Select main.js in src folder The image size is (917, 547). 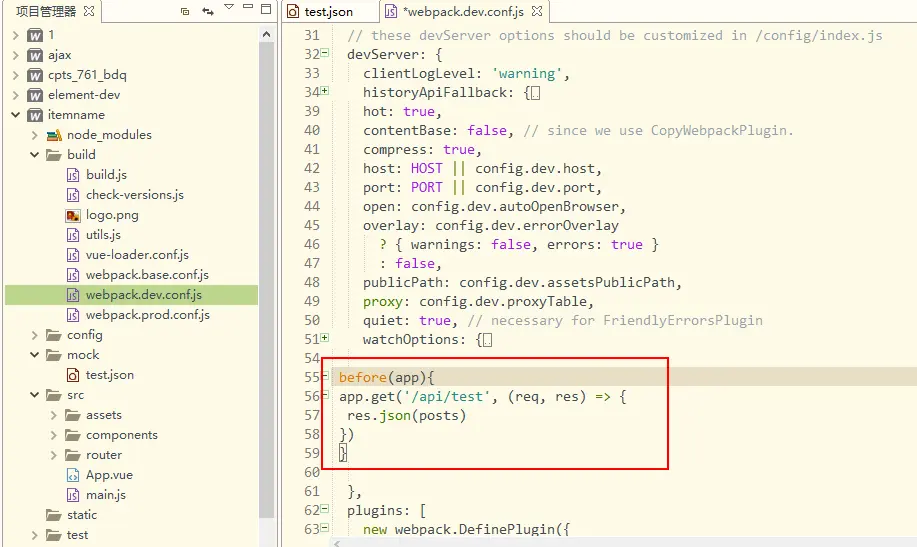coord(105,495)
